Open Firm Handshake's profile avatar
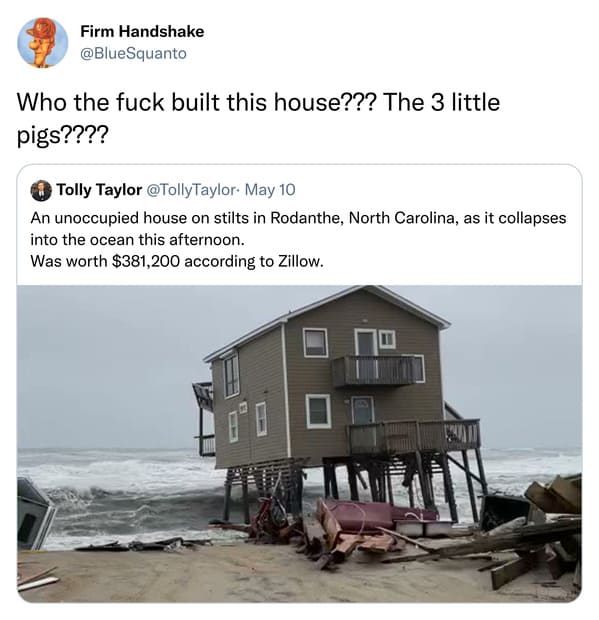Viewport: 599px width, 620px height. click(x=43, y=43)
